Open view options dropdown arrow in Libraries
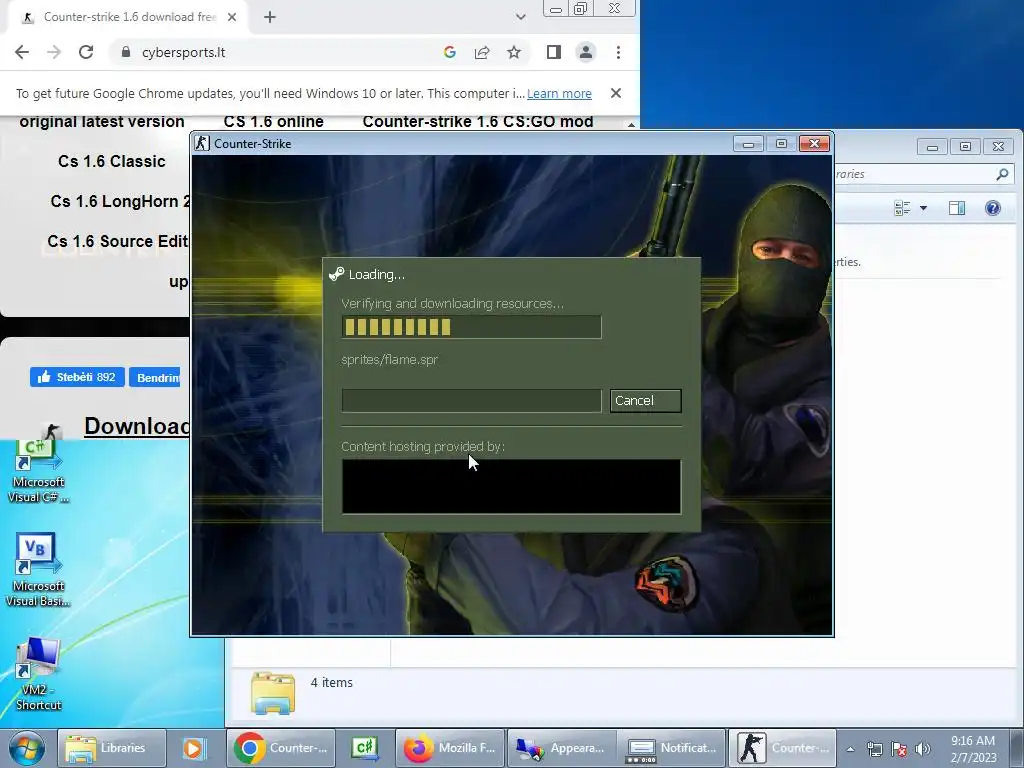1024x768 pixels. click(x=923, y=208)
